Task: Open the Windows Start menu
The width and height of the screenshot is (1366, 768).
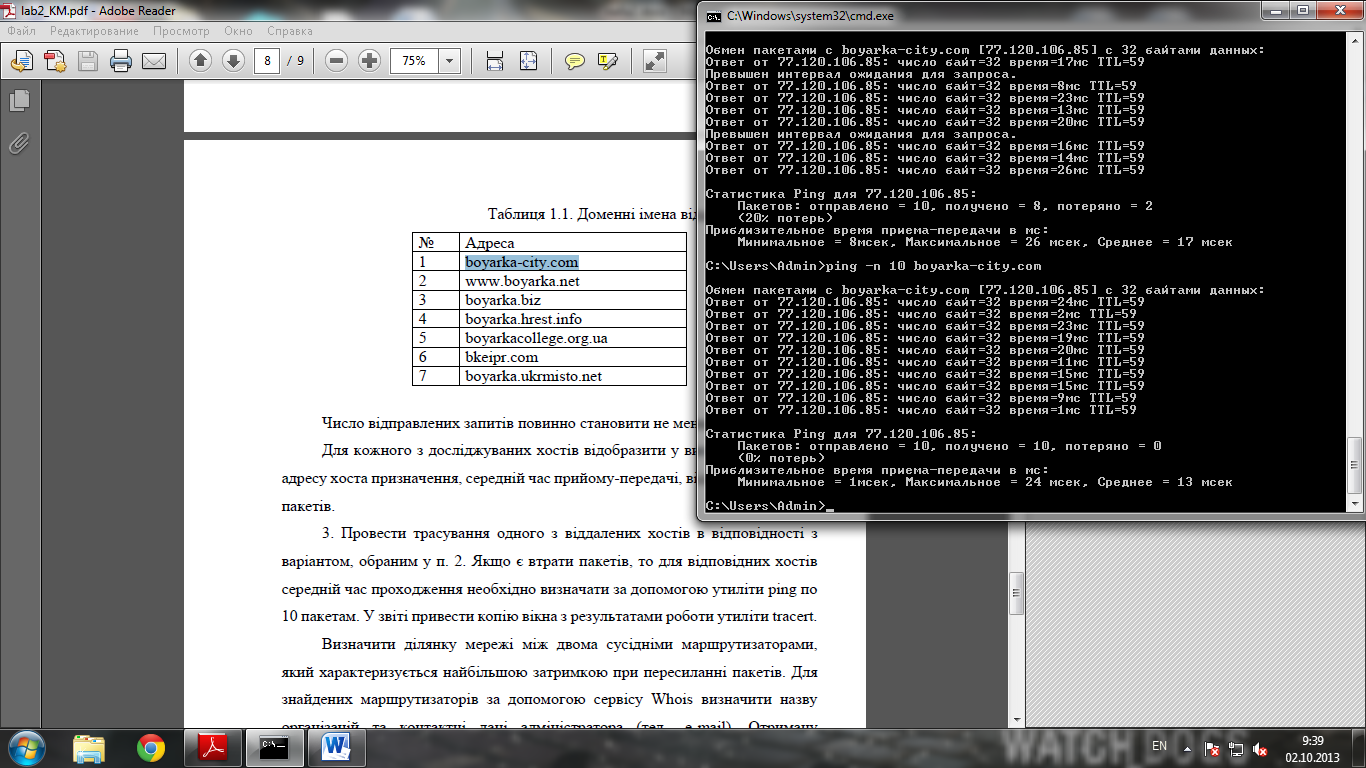Action: tap(27, 746)
